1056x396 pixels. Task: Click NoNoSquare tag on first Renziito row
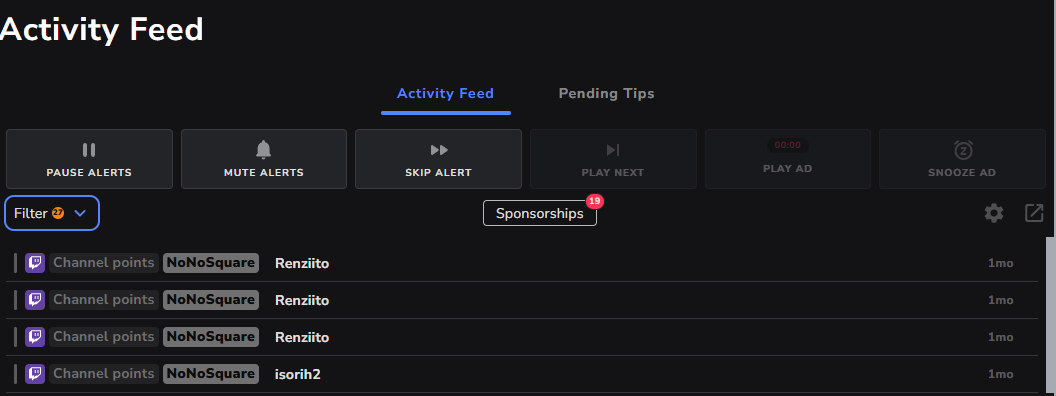[x=211, y=263]
